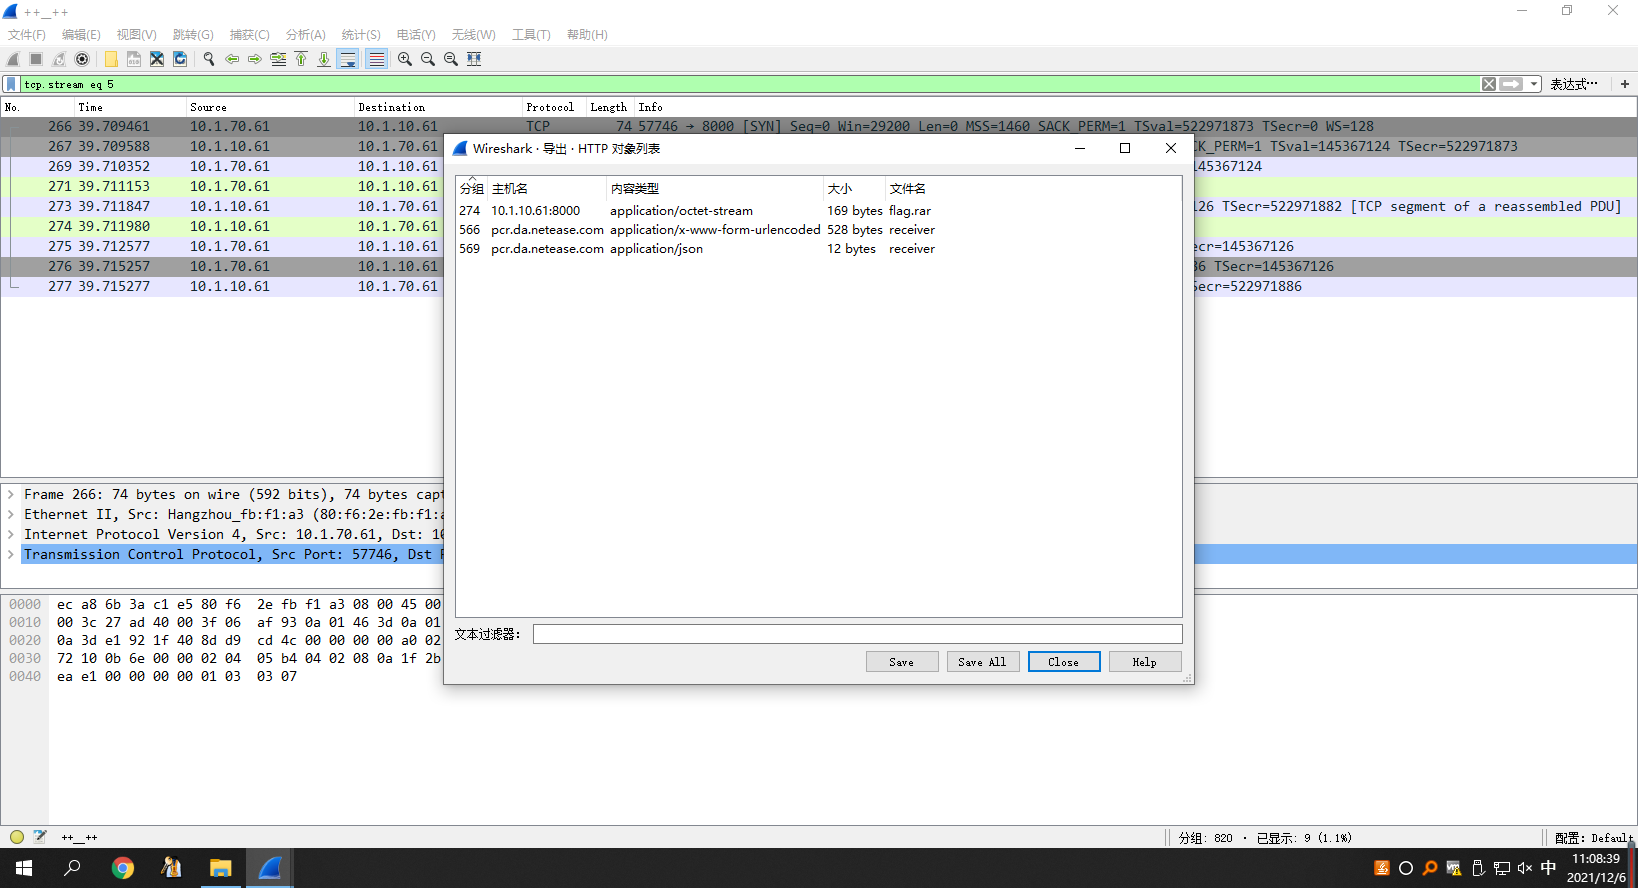Jump to the first packet icon
The image size is (1638, 888).
(301, 59)
